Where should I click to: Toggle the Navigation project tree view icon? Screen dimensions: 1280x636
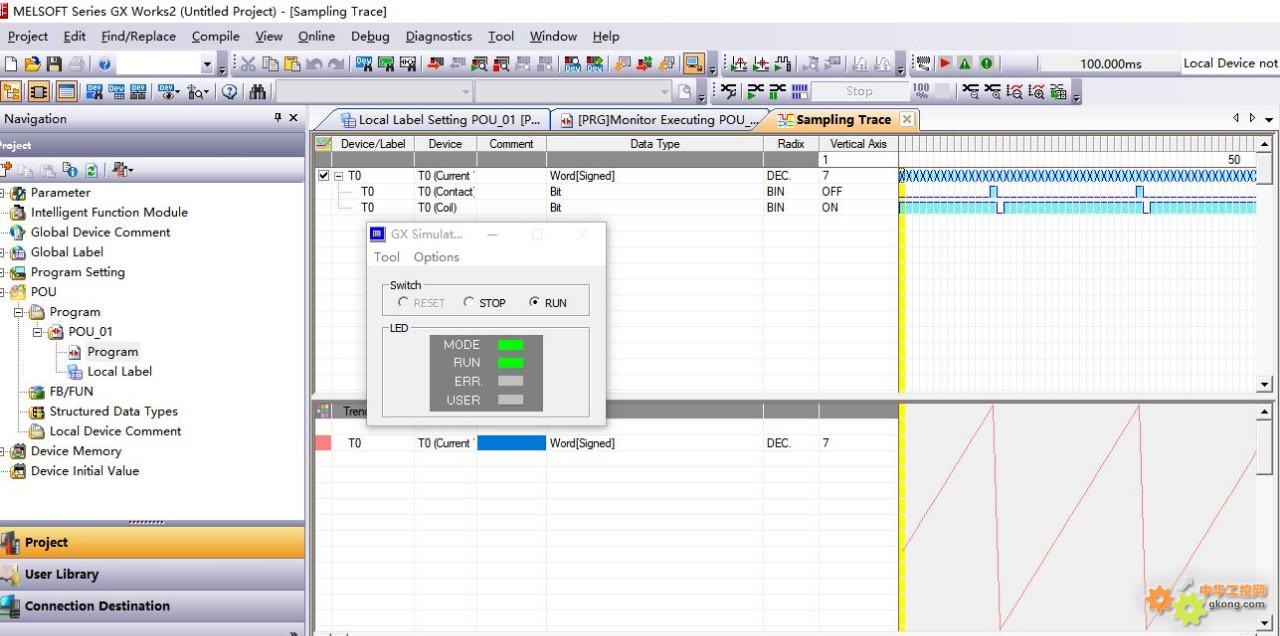pos(12,91)
